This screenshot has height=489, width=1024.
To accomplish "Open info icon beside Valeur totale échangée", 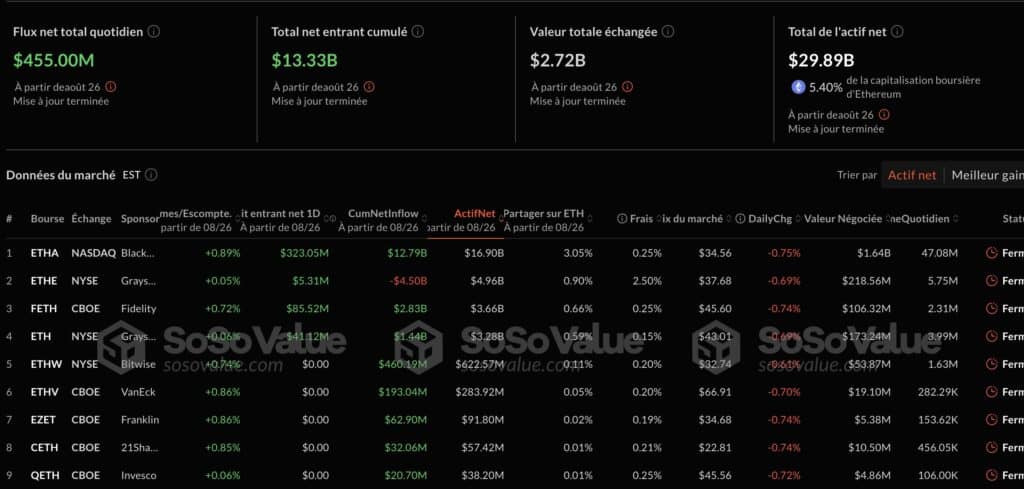I will [x=668, y=31].
